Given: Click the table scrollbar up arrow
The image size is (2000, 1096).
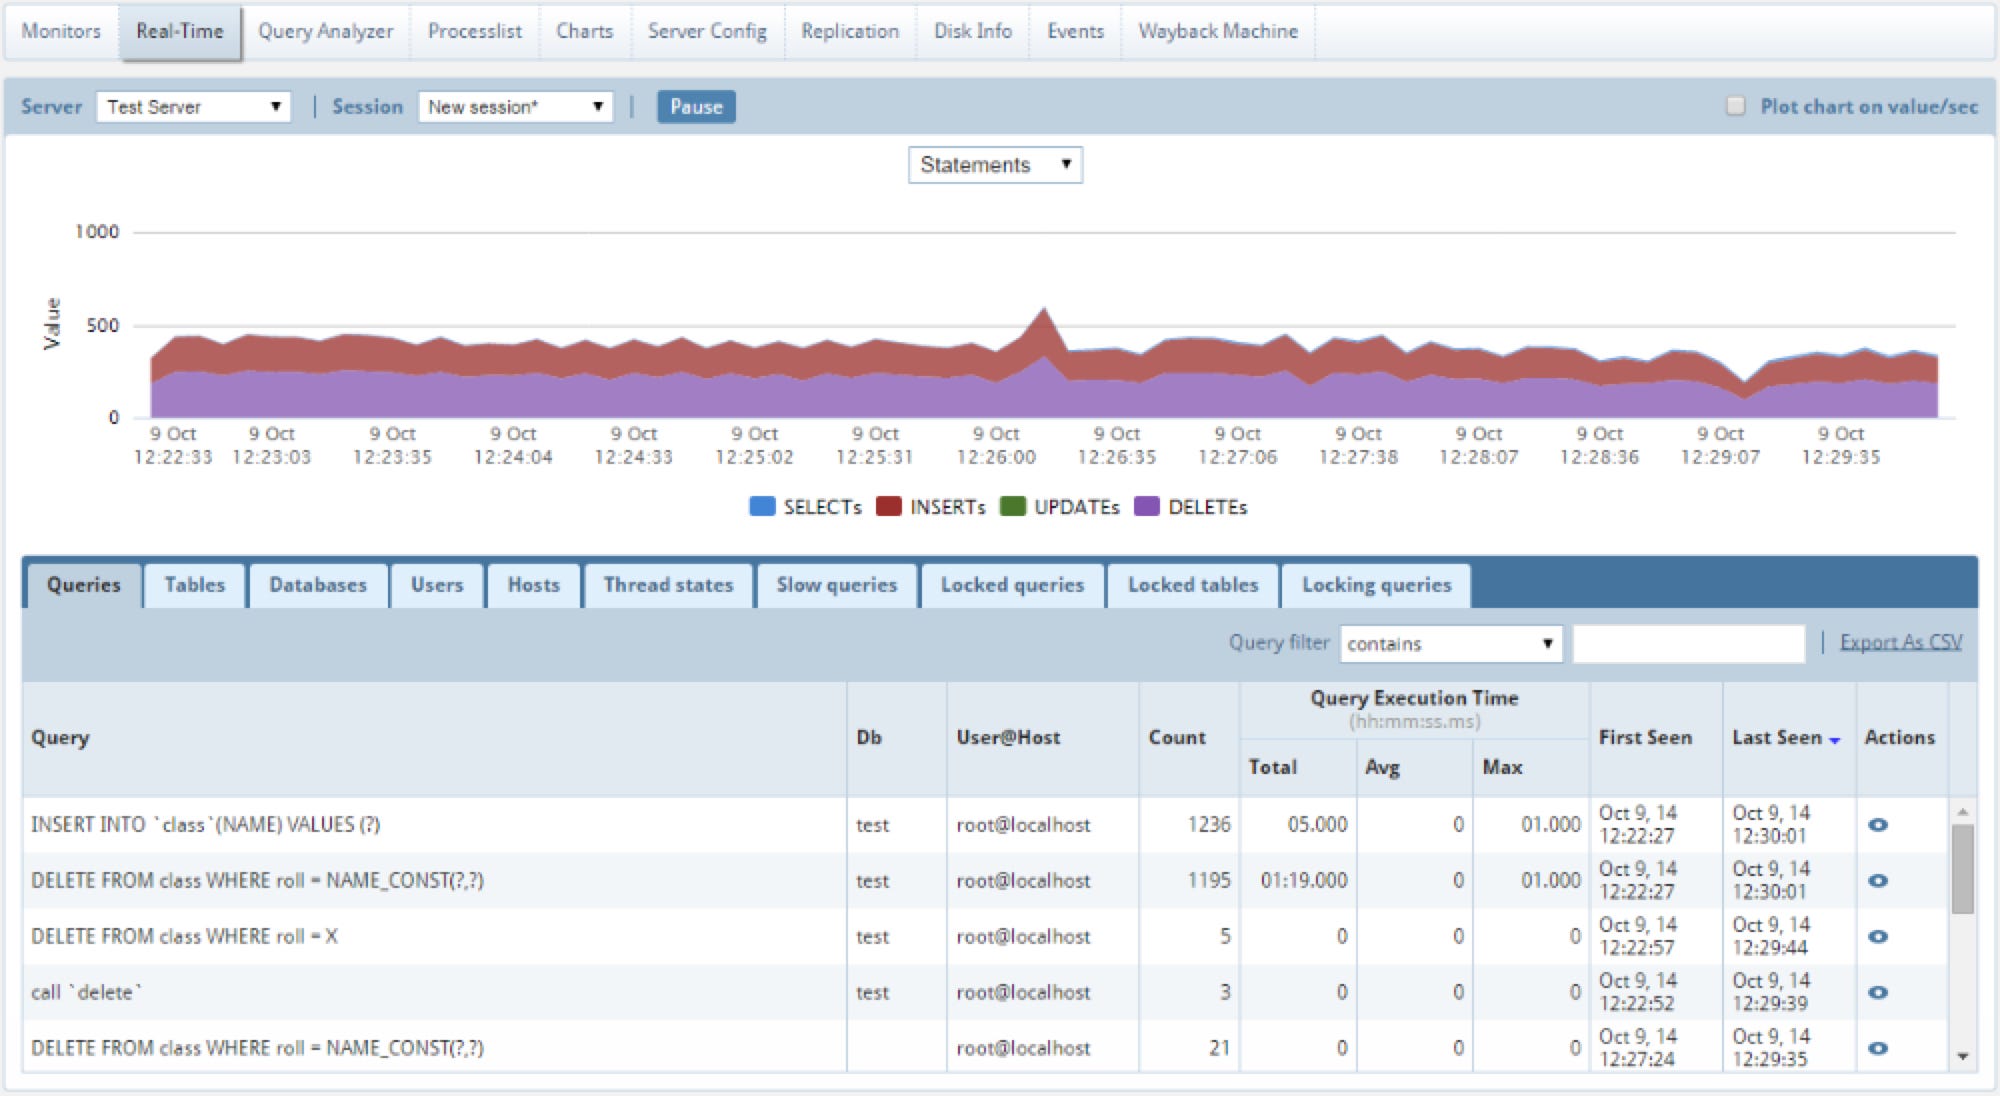Looking at the screenshot, I should (1962, 811).
